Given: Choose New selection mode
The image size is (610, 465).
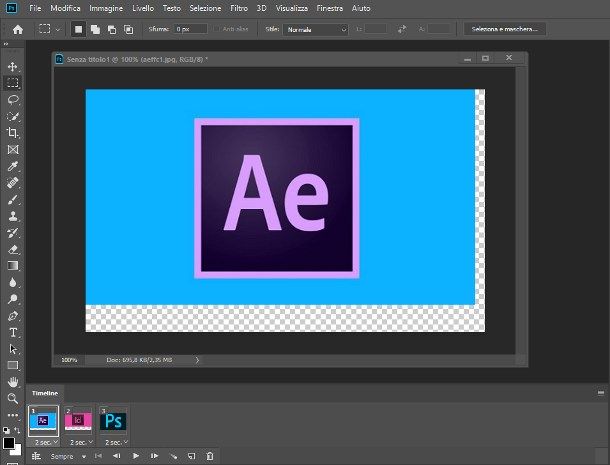Looking at the screenshot, I should (x=78, y=29).
